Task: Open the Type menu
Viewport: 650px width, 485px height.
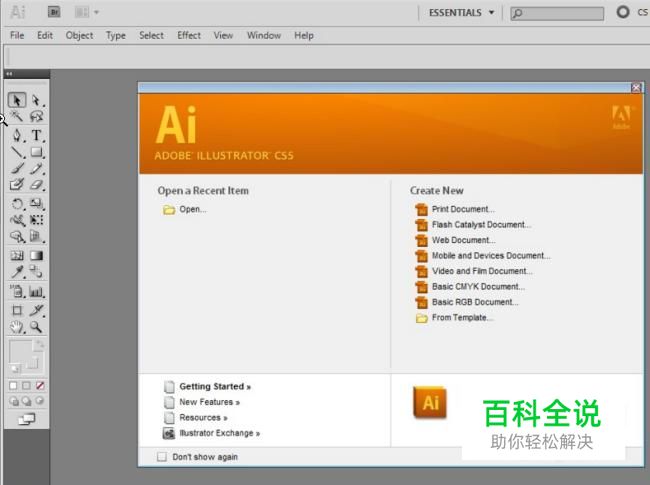Action: pyautogui.click(x=116, y=36)
